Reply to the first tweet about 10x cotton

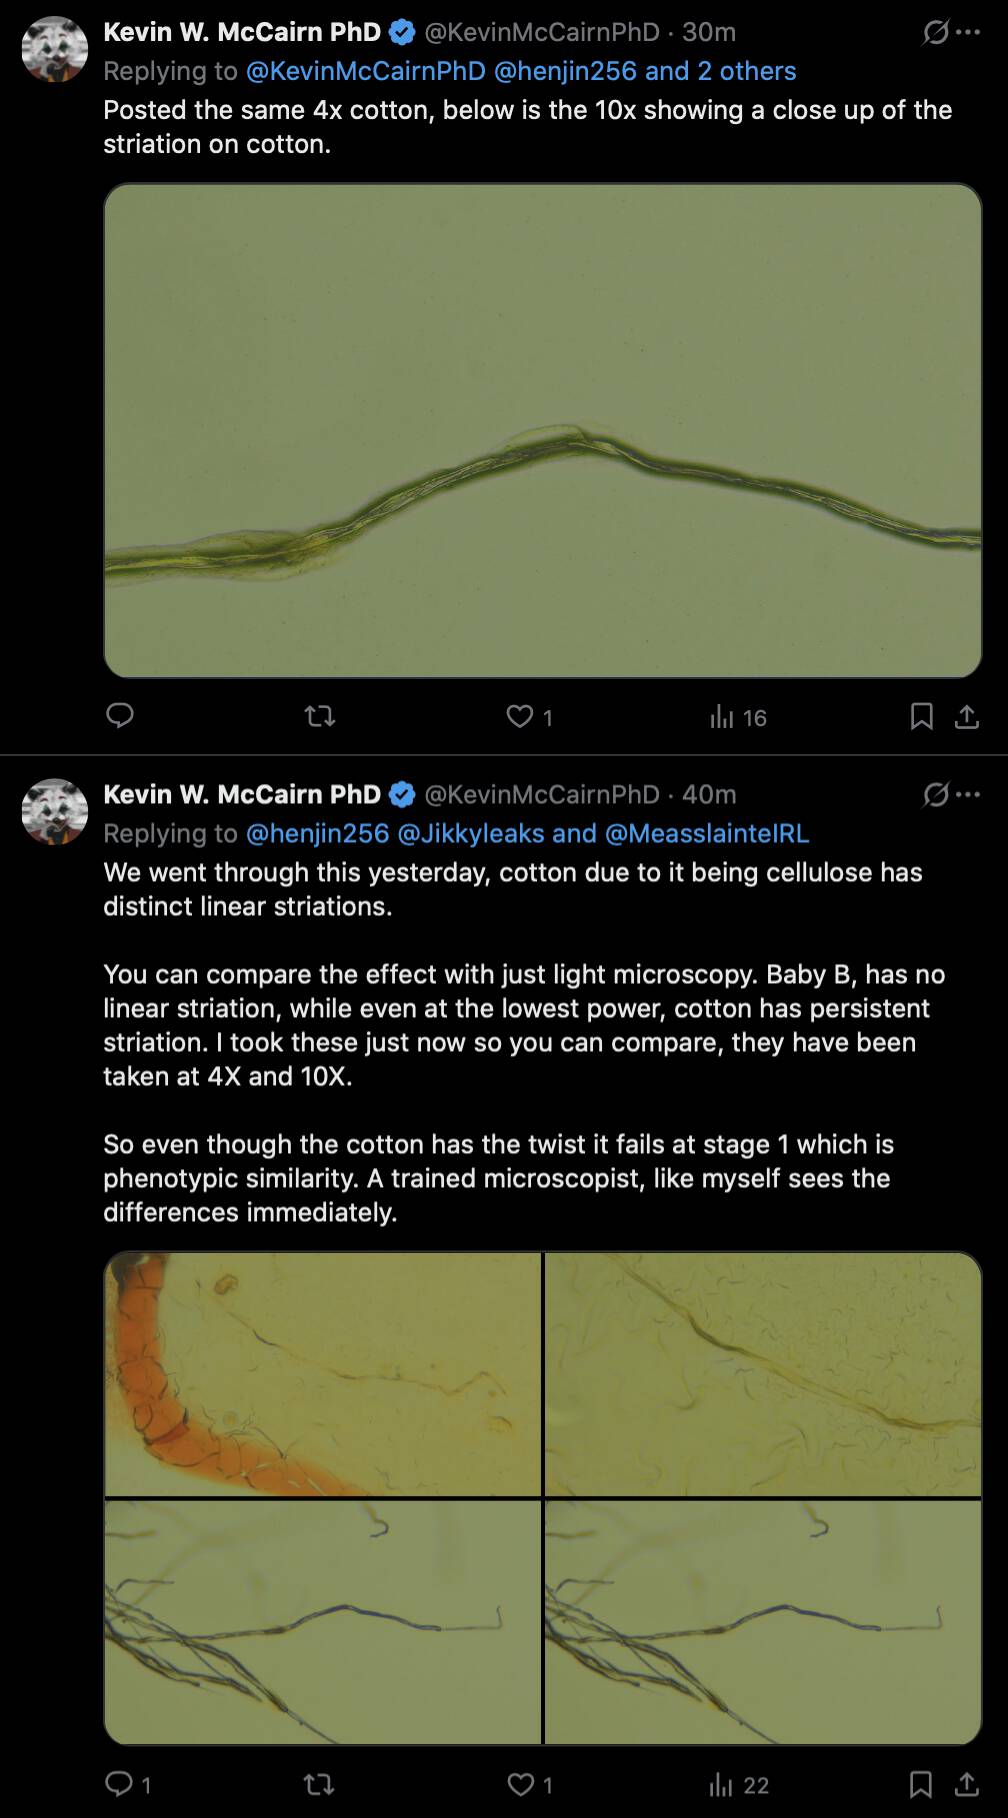click(120, 716)
